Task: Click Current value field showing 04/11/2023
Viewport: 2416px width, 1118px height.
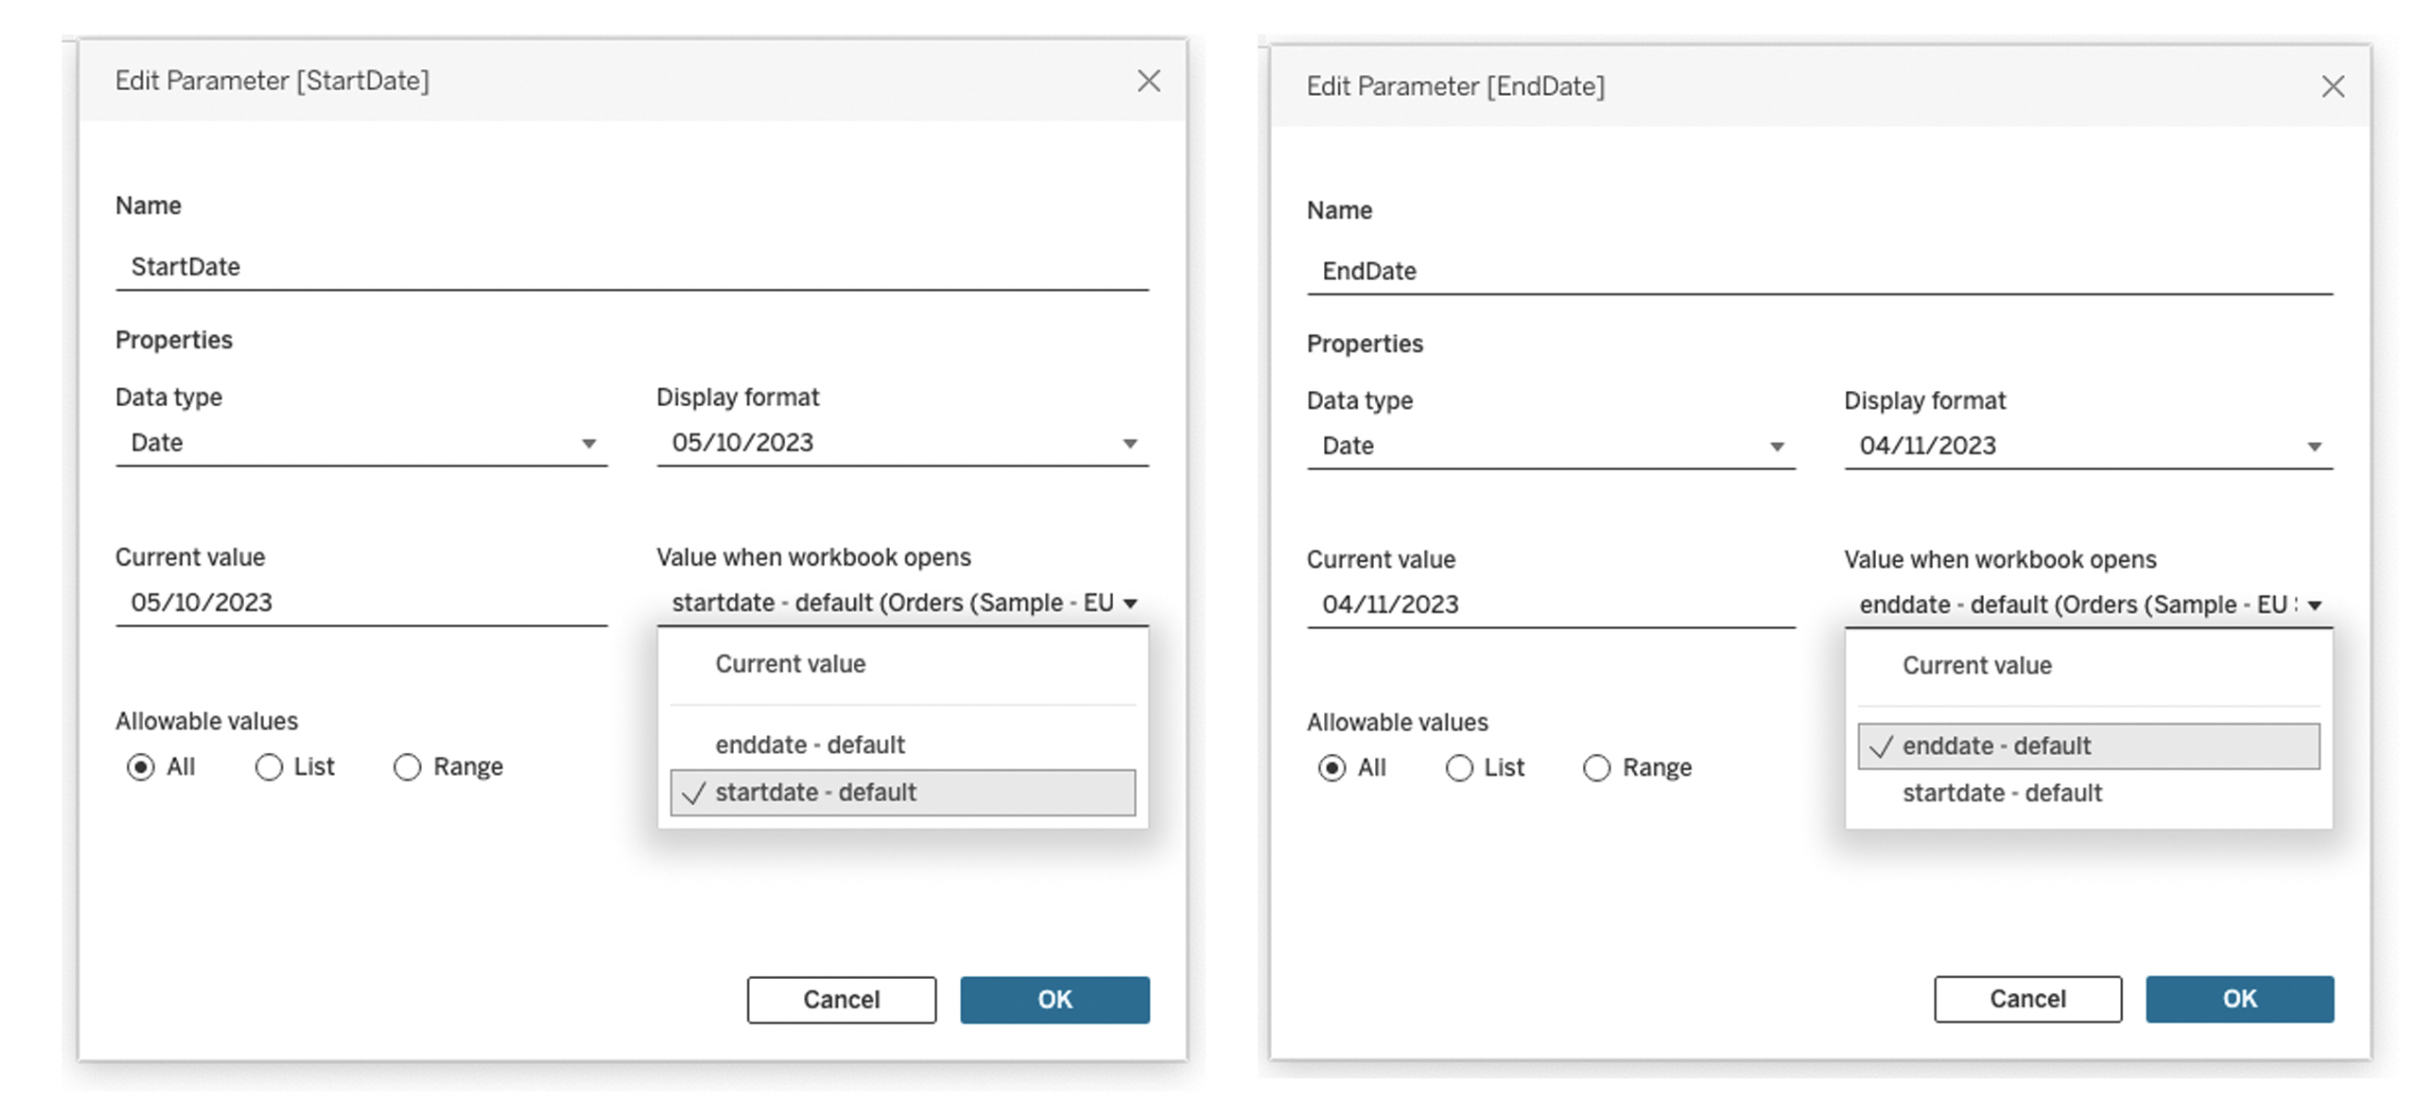Action: (x=1550, y=605)
